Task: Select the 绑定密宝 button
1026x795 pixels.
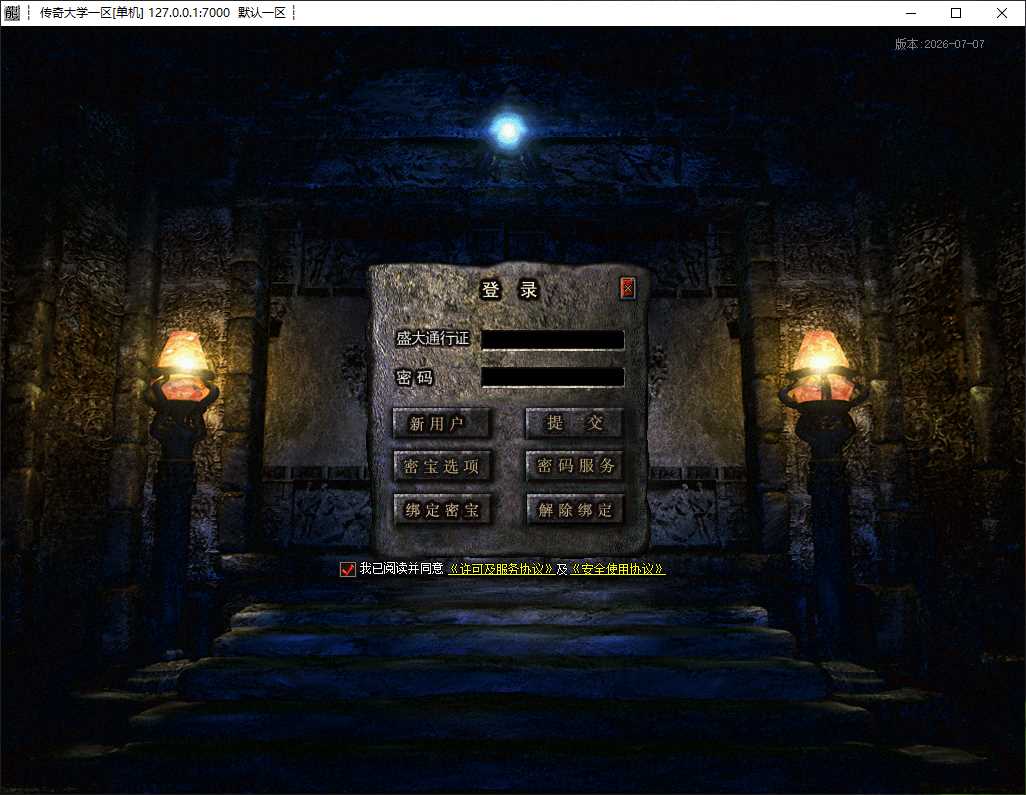Action: pos(442,510)
